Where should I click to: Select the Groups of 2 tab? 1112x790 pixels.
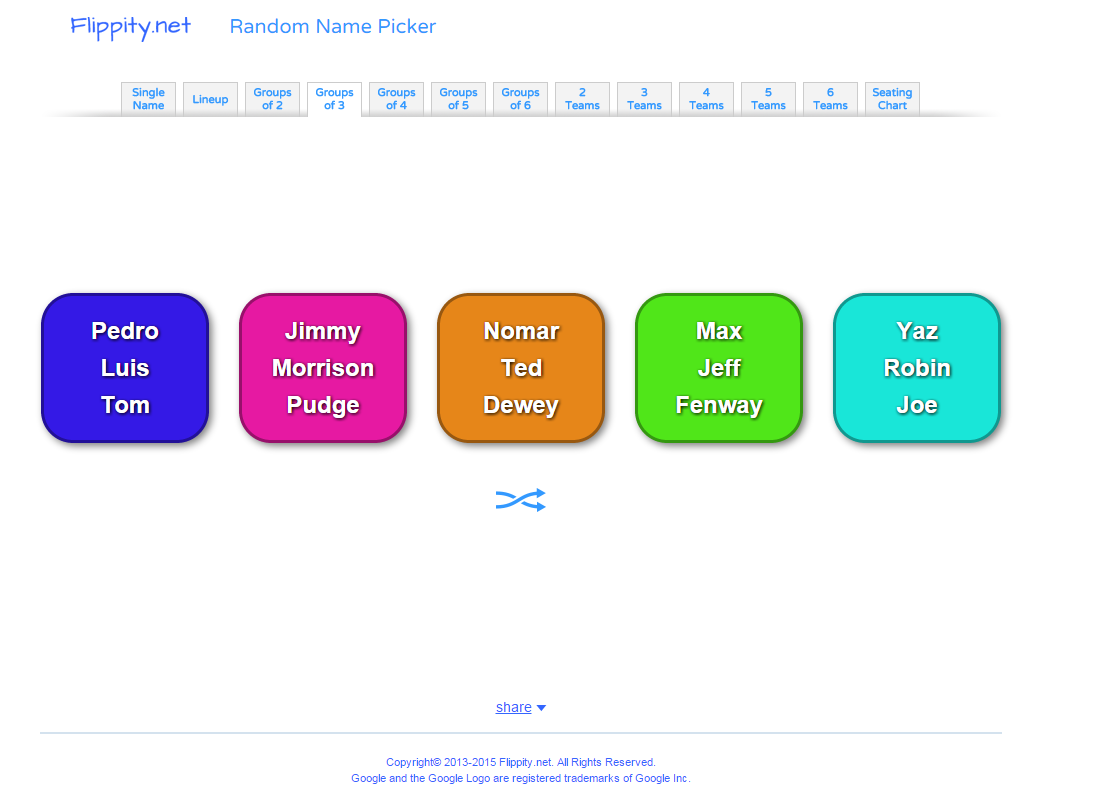point(272,98)
